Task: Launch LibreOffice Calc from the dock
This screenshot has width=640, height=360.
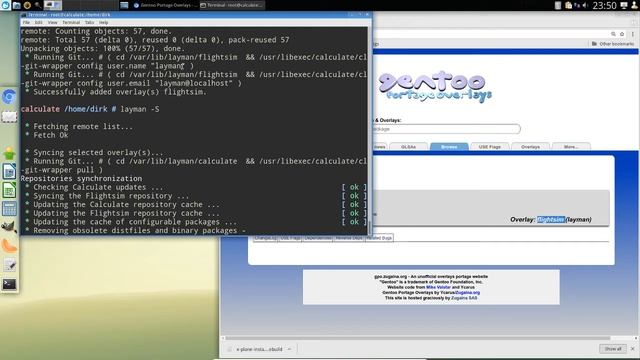Action: click(9, 190)
